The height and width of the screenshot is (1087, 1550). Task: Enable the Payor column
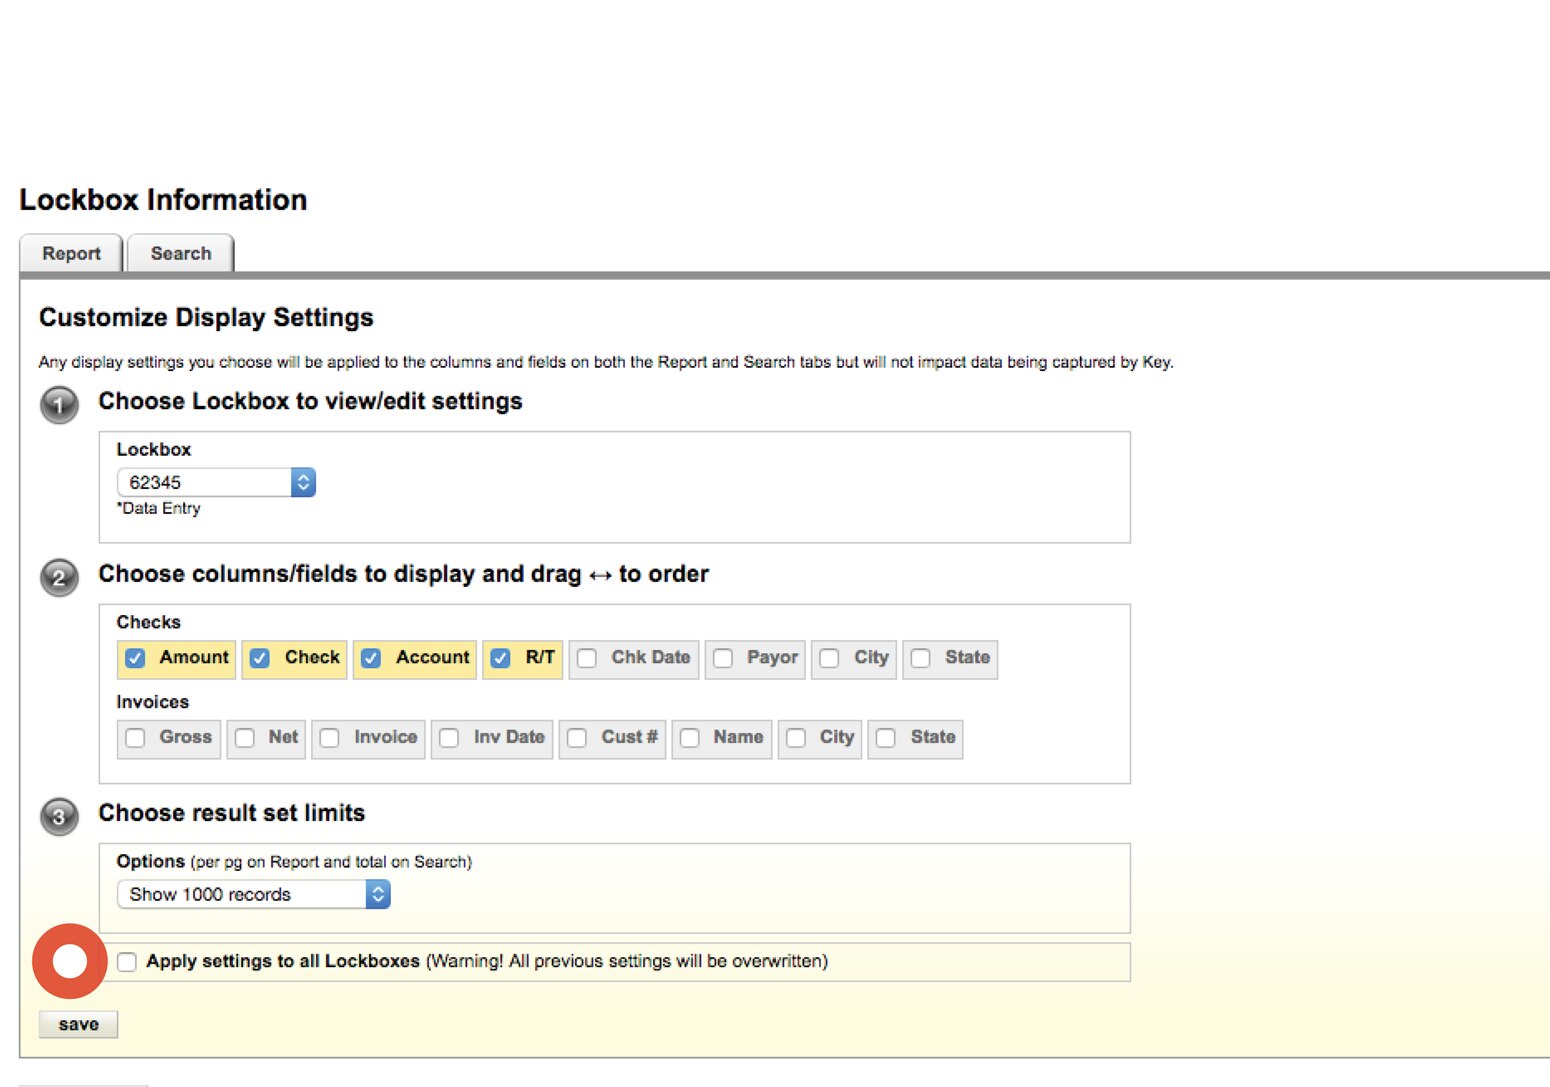coord(723,658)
